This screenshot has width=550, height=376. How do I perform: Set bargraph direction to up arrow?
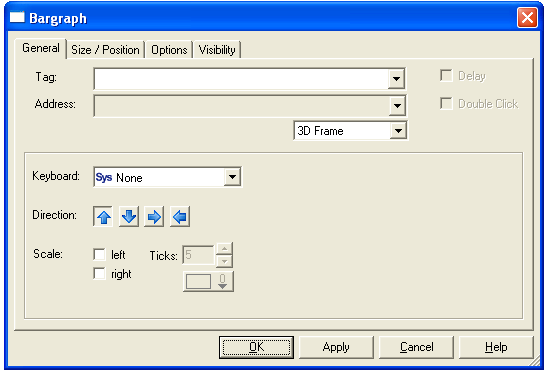point(103,217)
